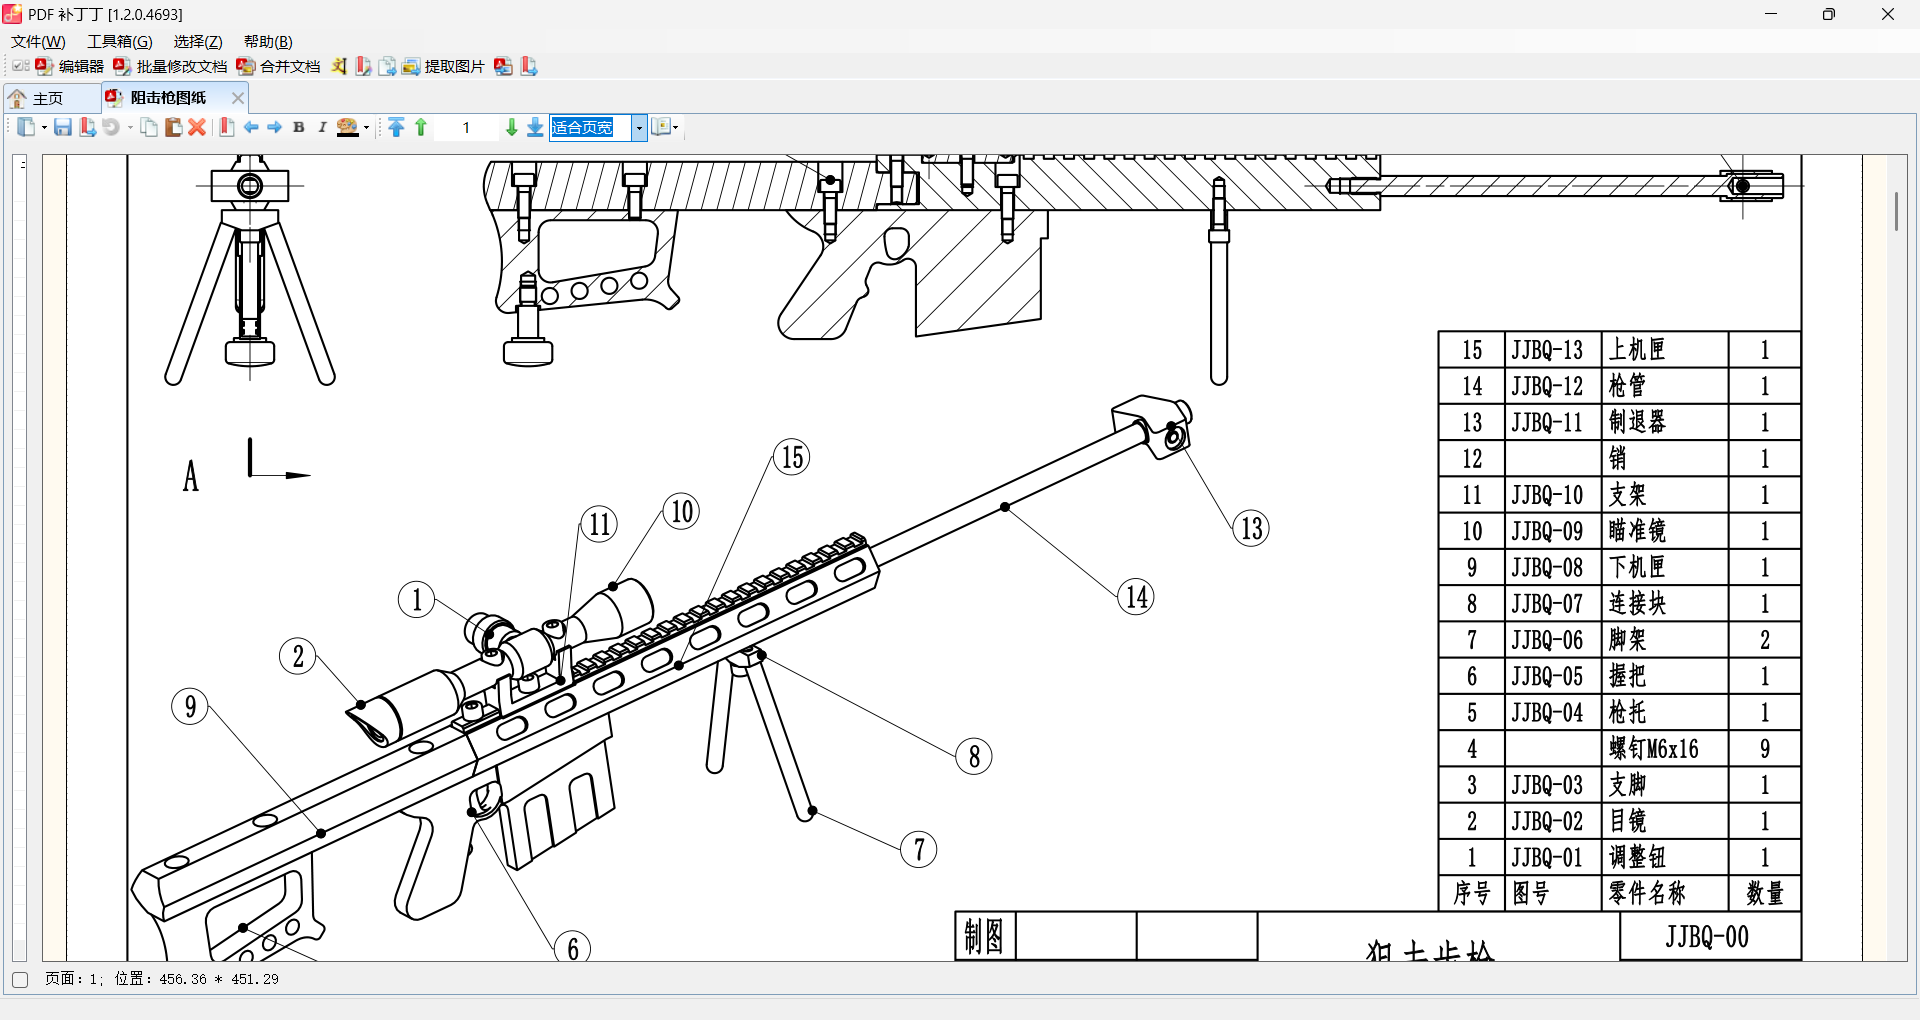The image size is (1920, 1020).
Task: Switch to the 主页 tab
Action: click(x=46, y=97)
